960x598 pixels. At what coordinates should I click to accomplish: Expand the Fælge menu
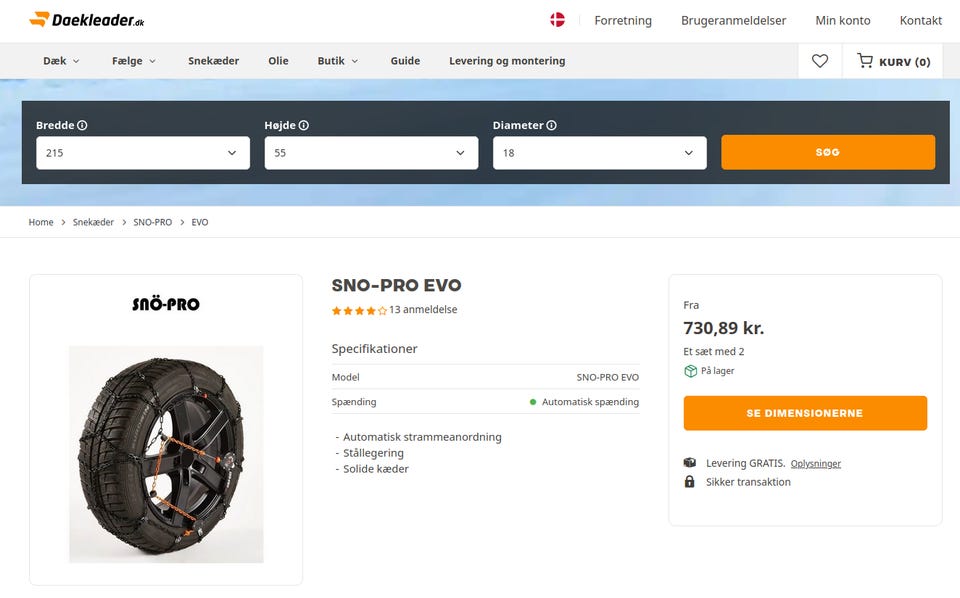point(134,61)
